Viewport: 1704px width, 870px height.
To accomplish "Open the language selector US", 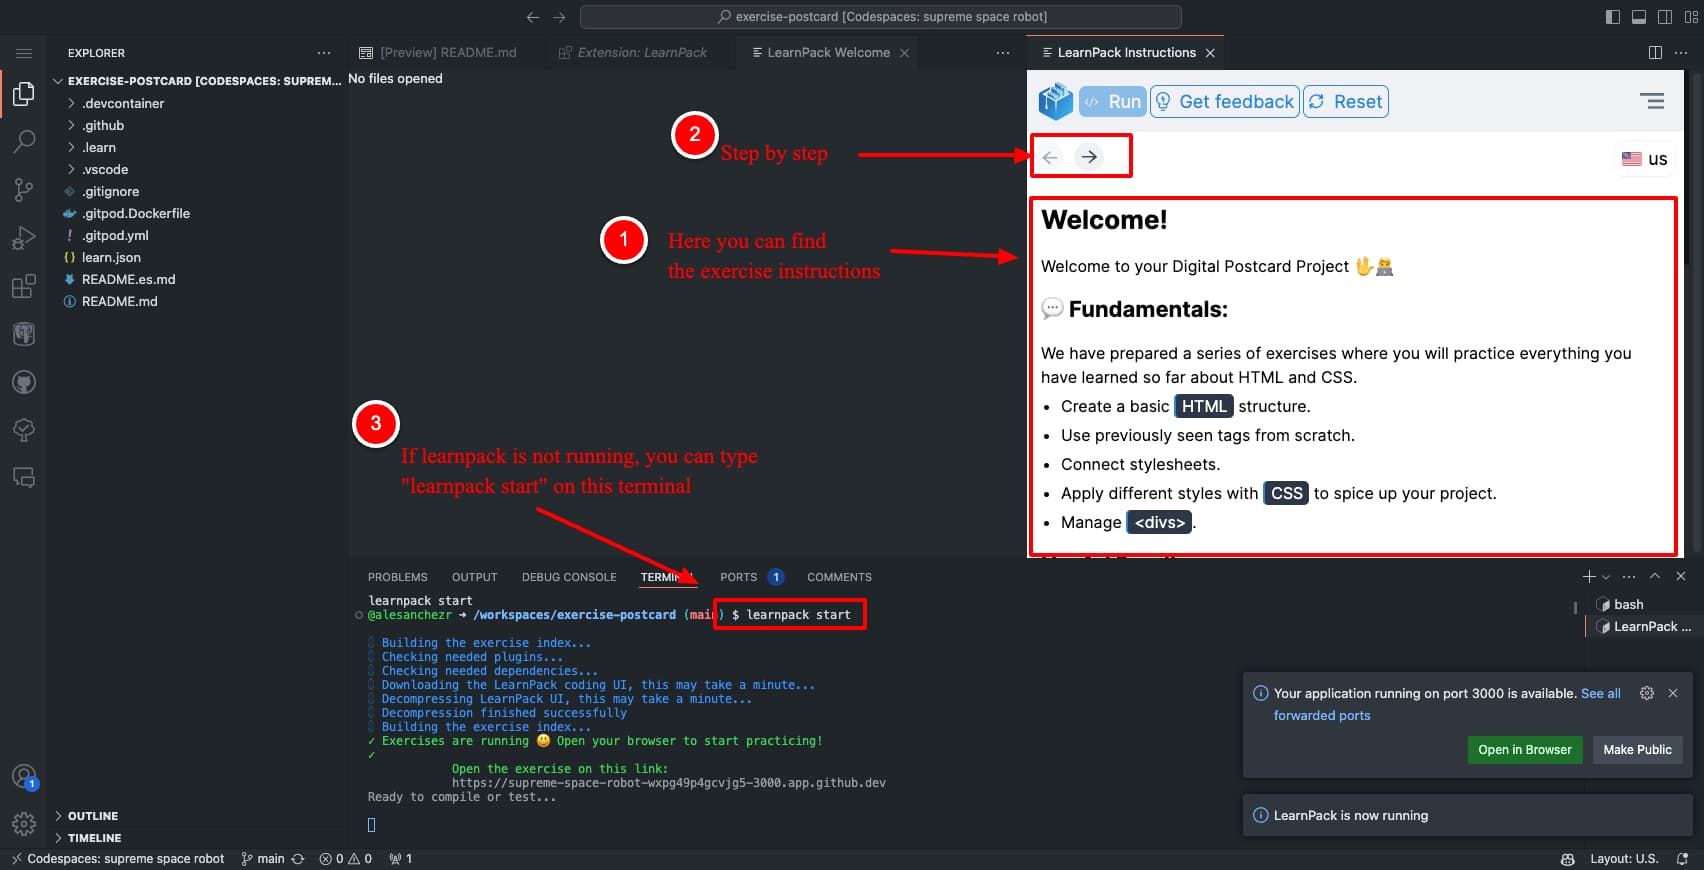I will point(1645,159).
